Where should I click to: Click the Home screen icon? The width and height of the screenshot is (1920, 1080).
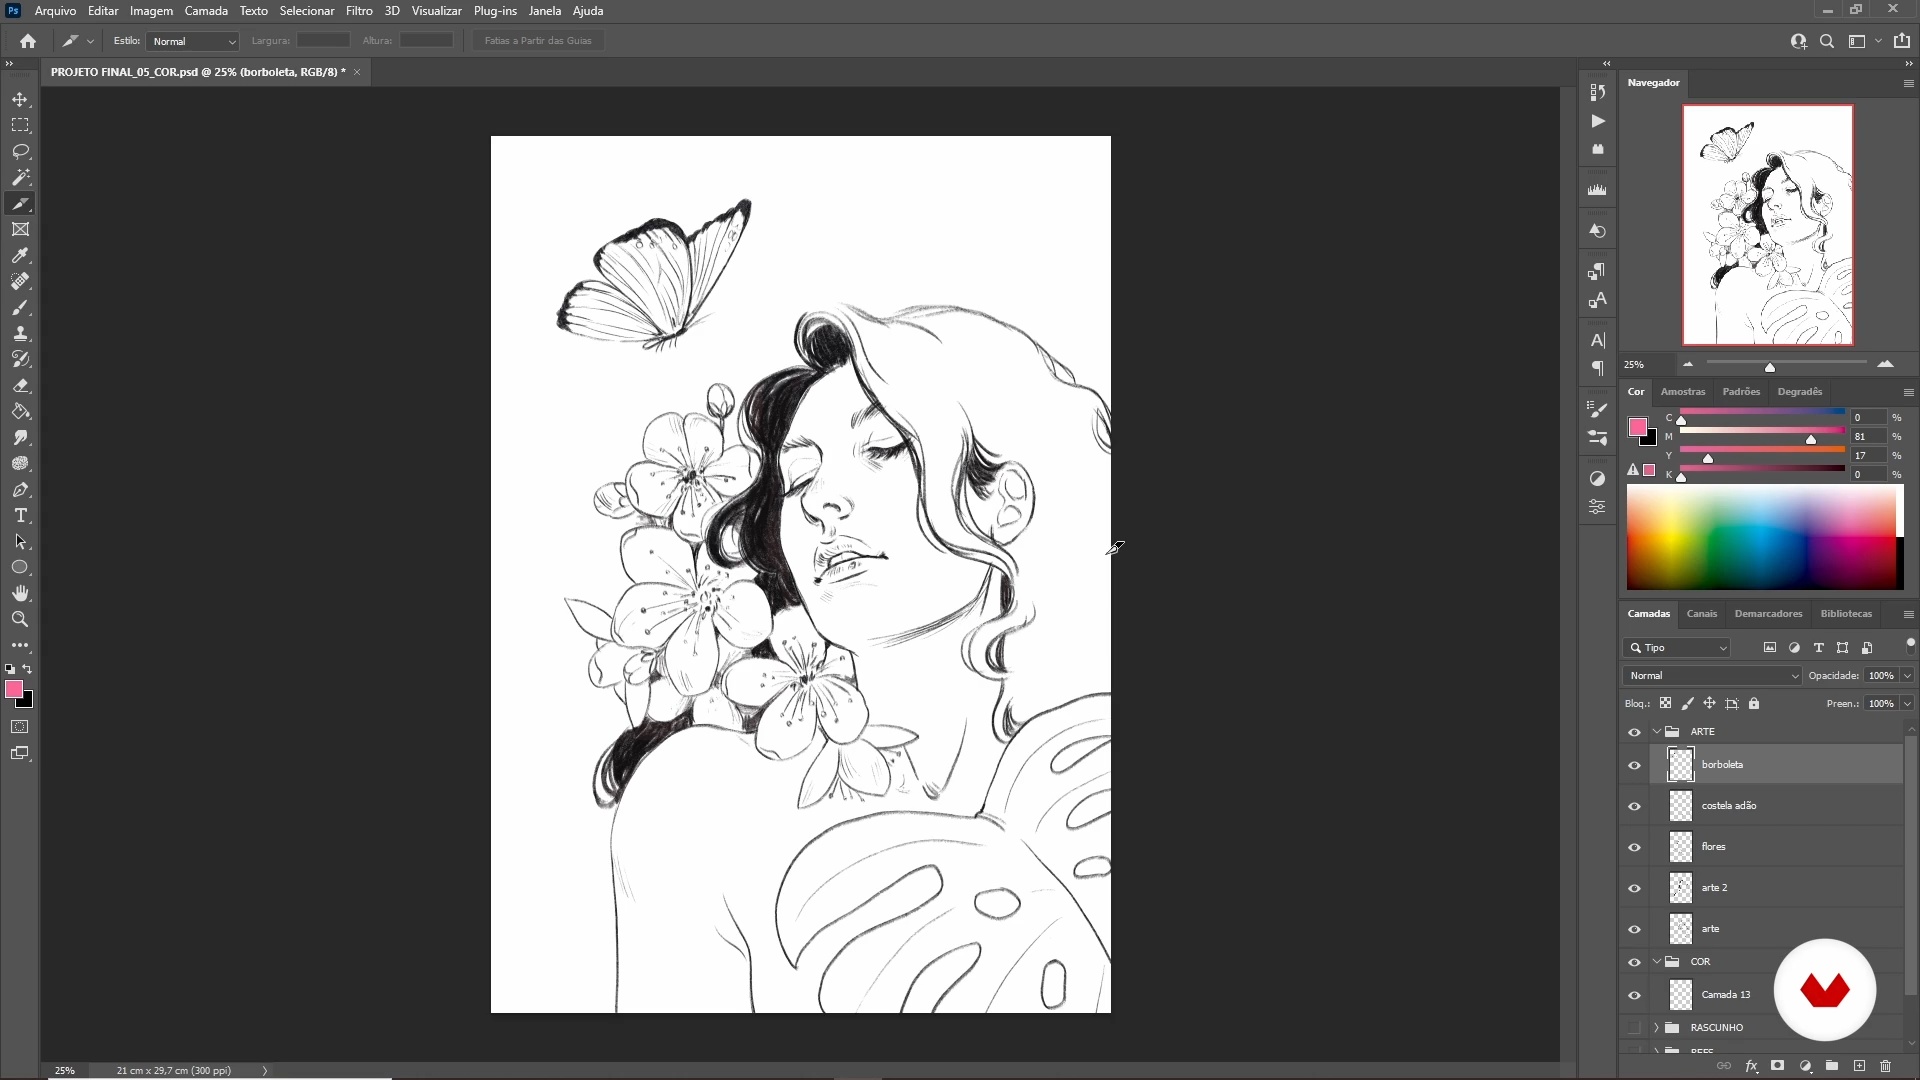tap(28, 41)
